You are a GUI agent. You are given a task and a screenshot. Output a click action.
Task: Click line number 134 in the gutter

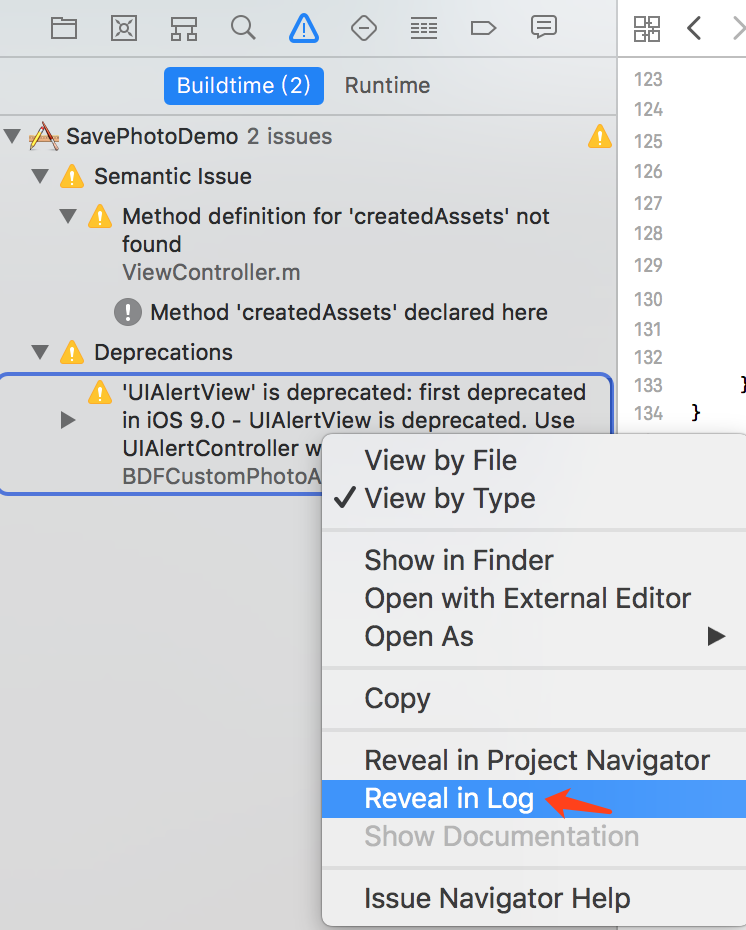pyautogui.click(x=648, y=413)
